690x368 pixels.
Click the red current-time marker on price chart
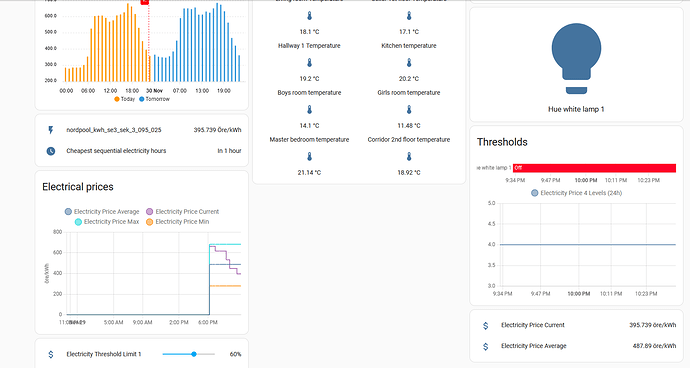click(x=145, y=2)
